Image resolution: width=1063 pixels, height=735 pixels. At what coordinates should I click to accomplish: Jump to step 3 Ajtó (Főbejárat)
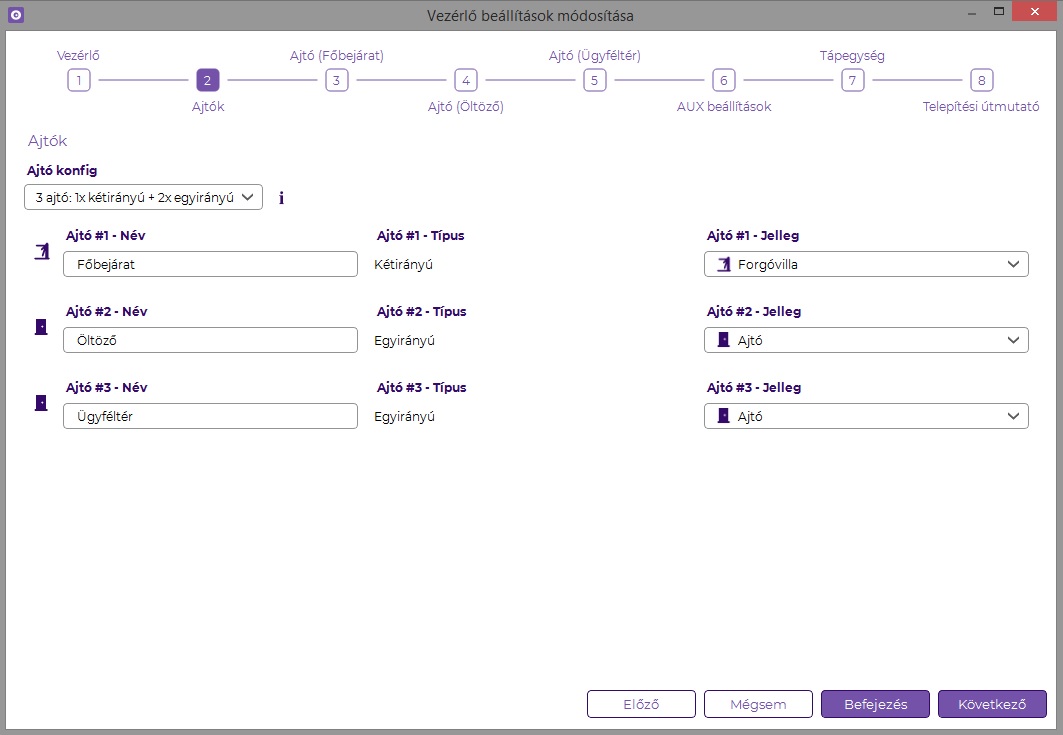click(x=337, y=81)
